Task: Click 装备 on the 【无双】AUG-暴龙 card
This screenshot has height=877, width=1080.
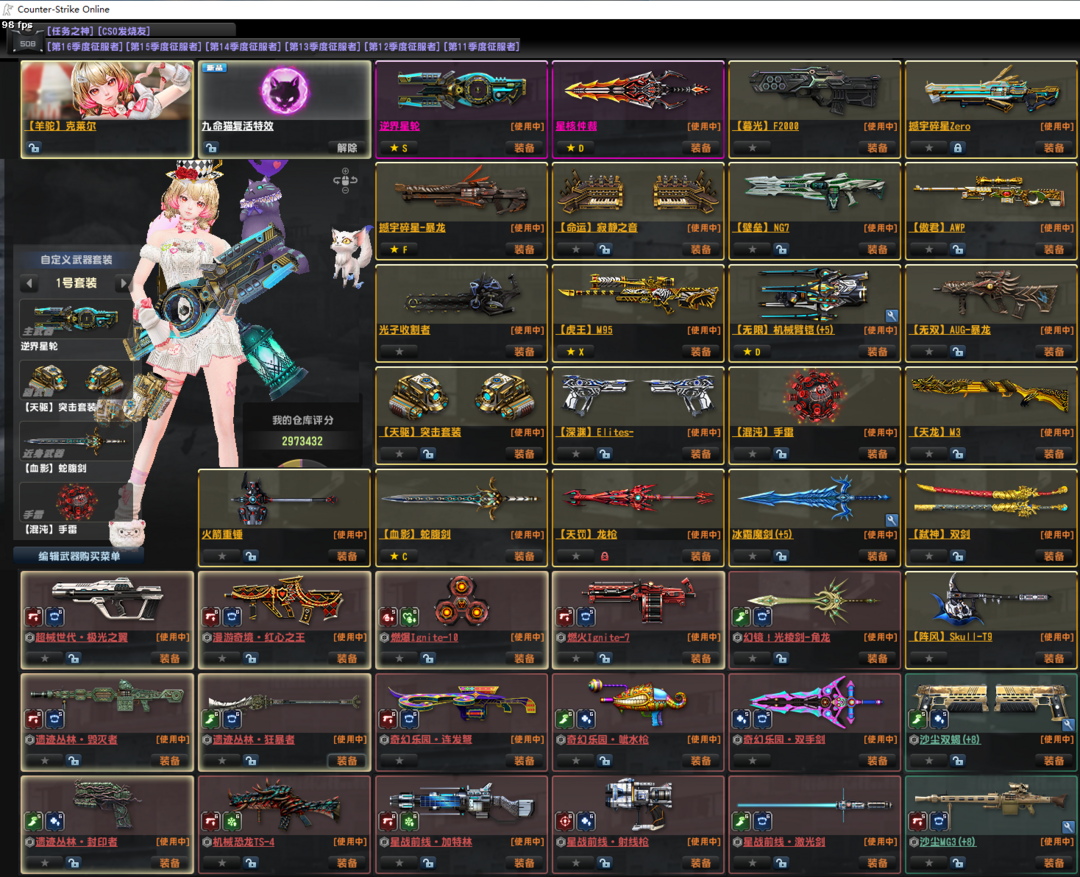Action: 1054,351
